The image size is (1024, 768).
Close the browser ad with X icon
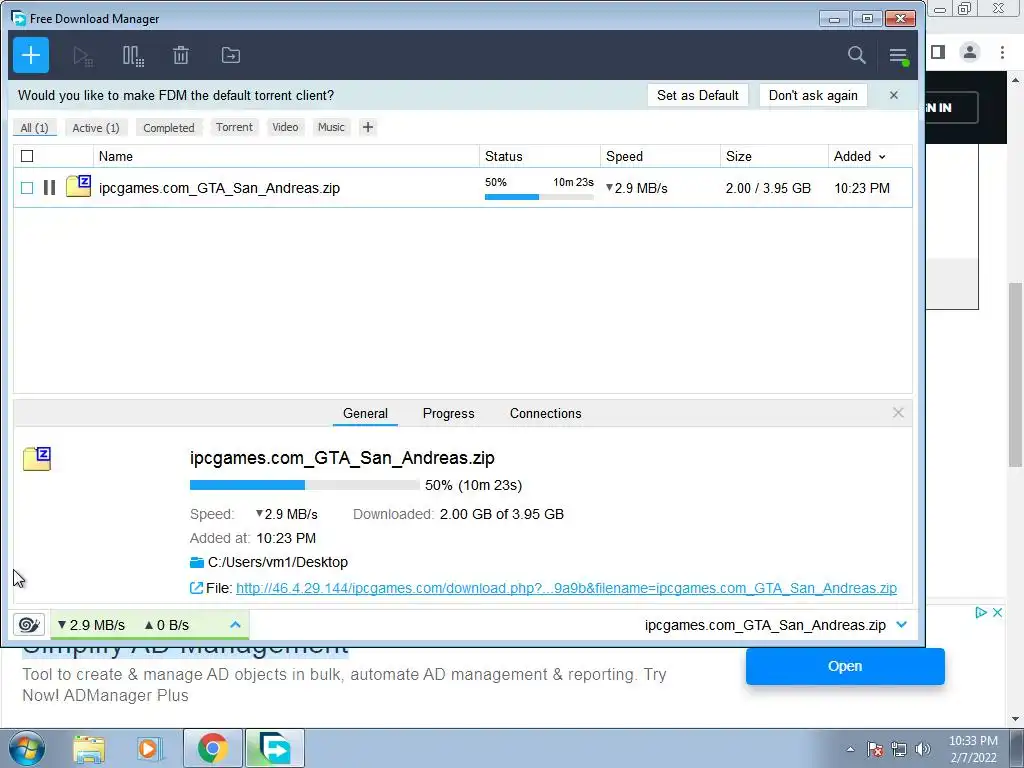[997, 613]
